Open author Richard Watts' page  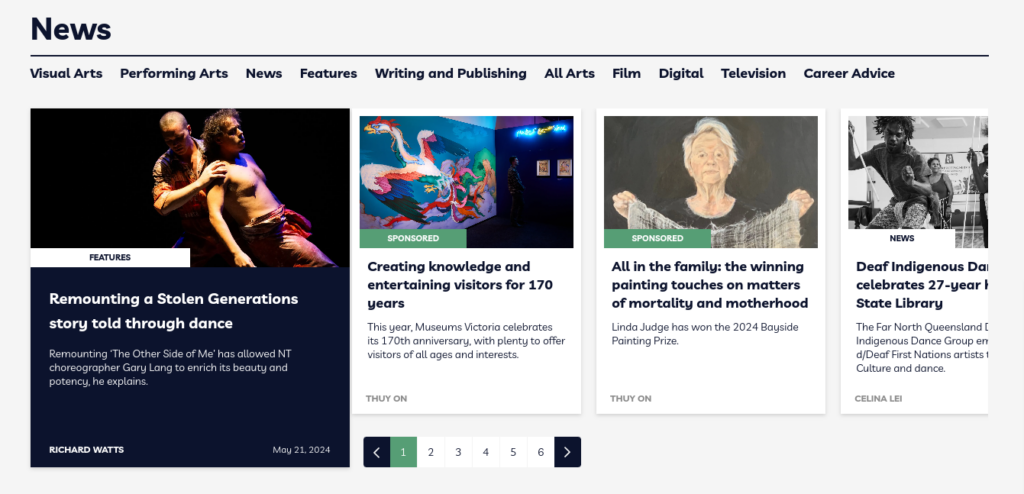pyautogui.click(x=86, y=450)
